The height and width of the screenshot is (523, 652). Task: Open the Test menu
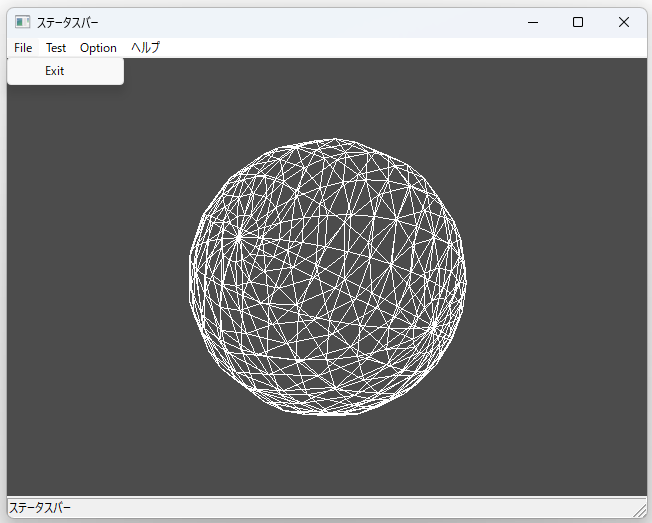coord(56,48)
